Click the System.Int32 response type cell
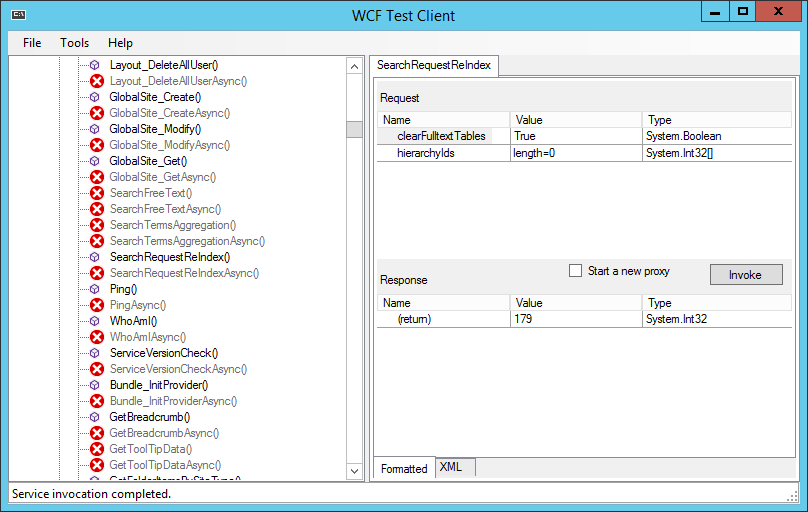 click(717, 319)
